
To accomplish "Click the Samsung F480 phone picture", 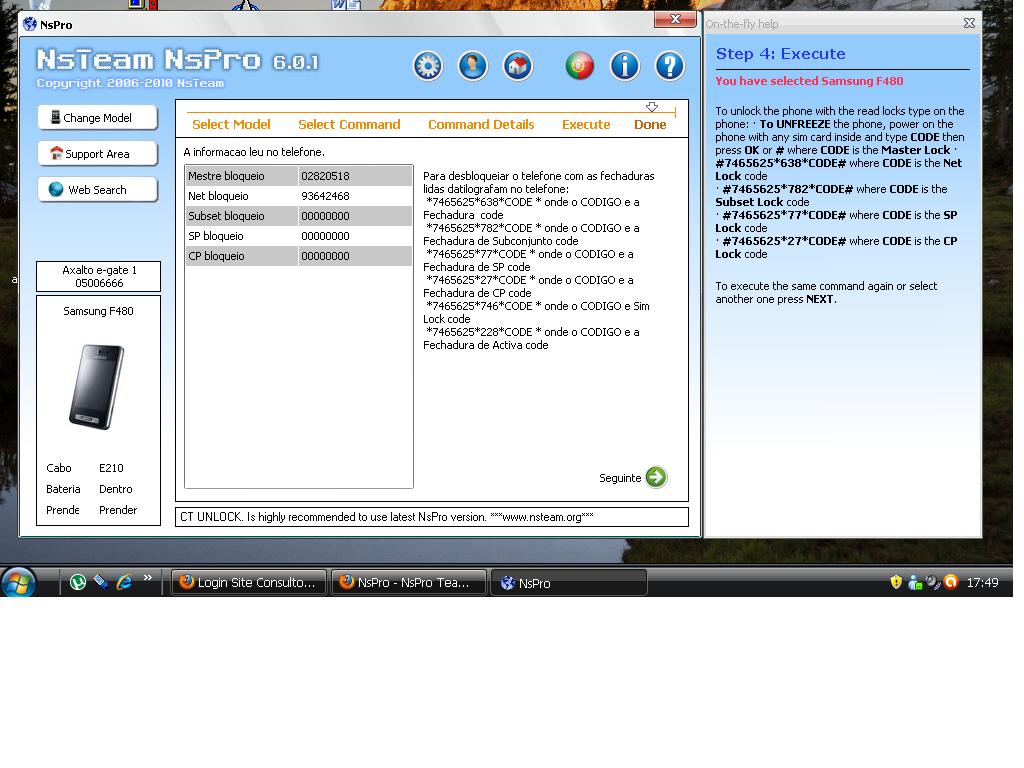I will click(x=97, y=387).
